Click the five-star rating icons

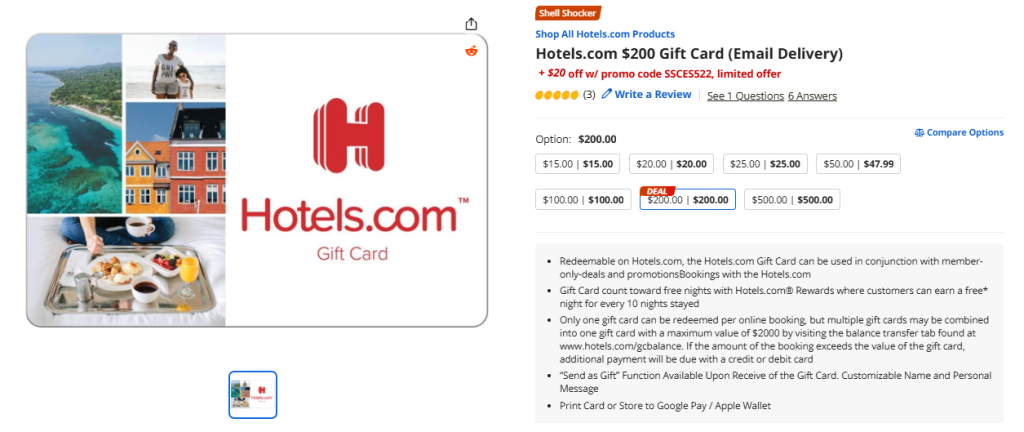[557, 95]
